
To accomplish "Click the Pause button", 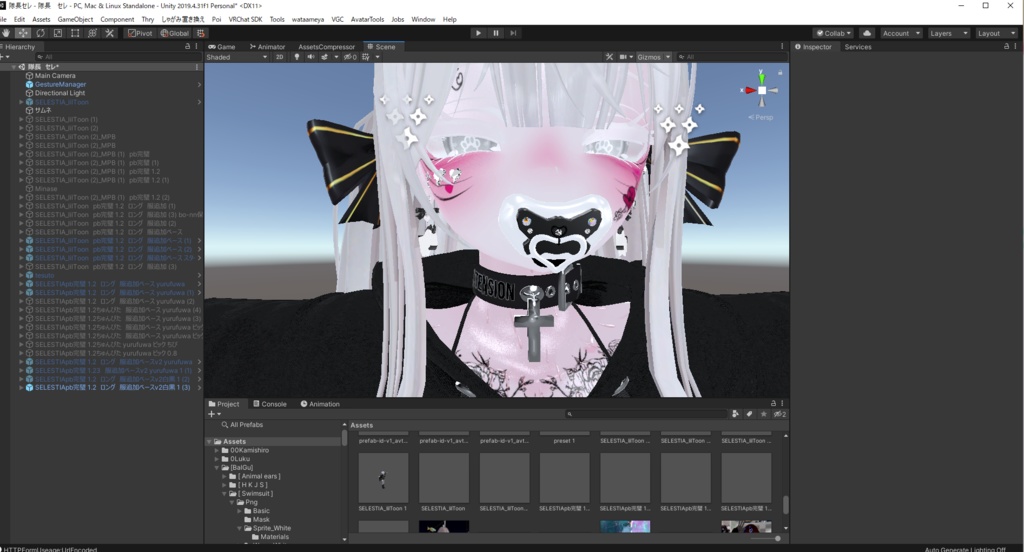I will [496, 33].
